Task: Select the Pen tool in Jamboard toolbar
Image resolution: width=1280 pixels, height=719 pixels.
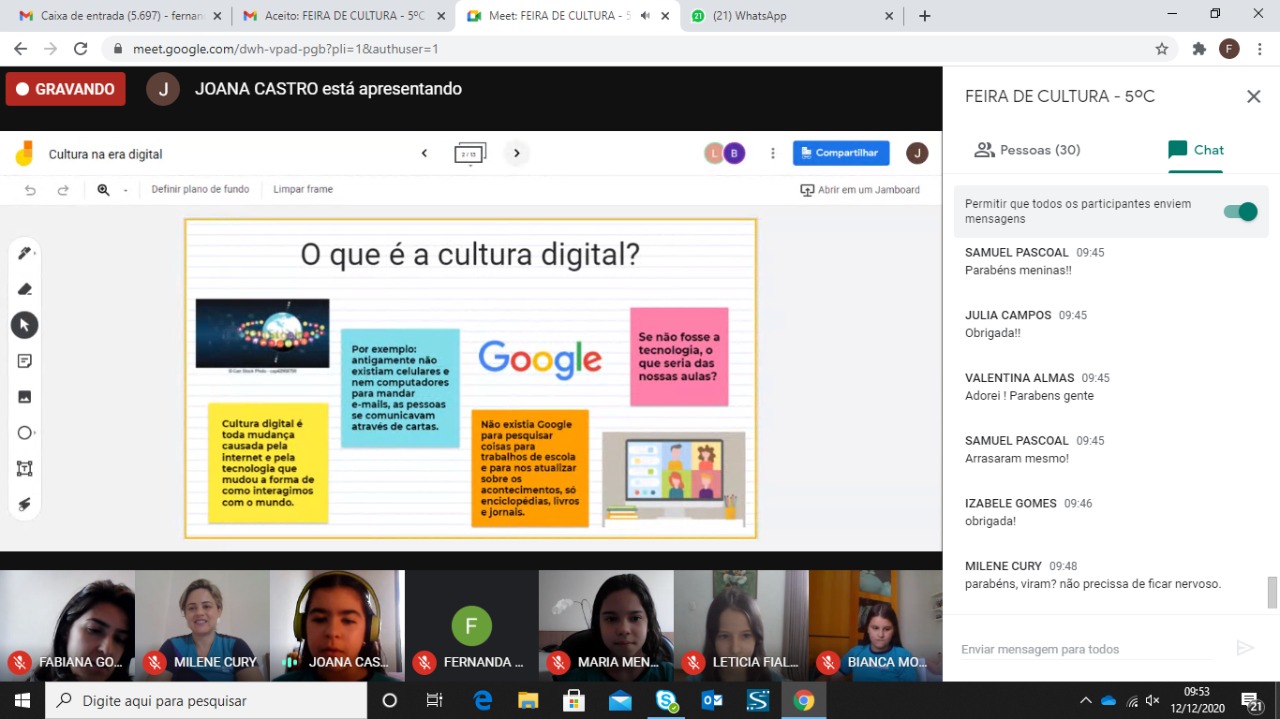Action: [25, 253]
